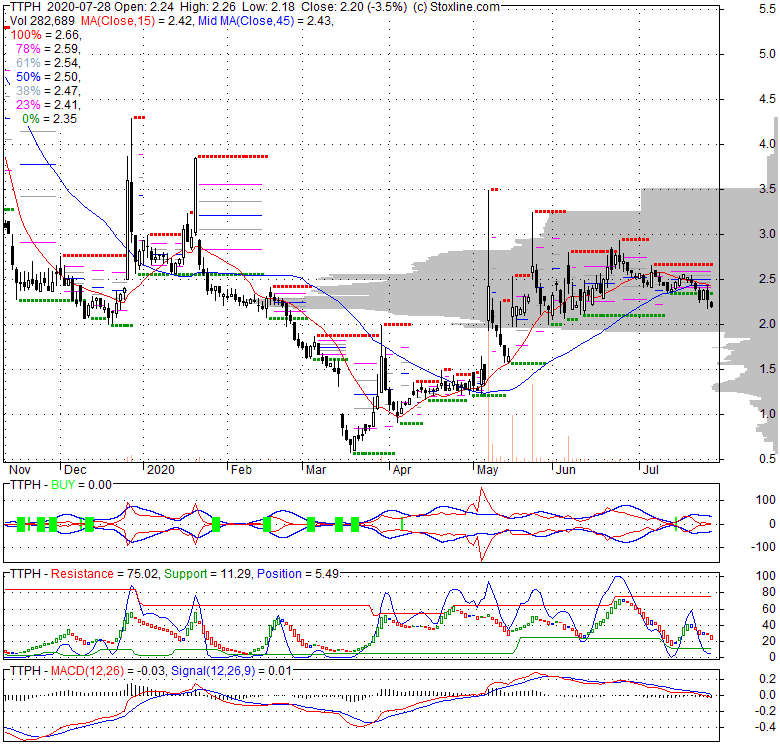Click the 'Mid MA(Close,45) = 2.43' legend
The width and height of the screenshot is (780, 745).
point(265,21)
